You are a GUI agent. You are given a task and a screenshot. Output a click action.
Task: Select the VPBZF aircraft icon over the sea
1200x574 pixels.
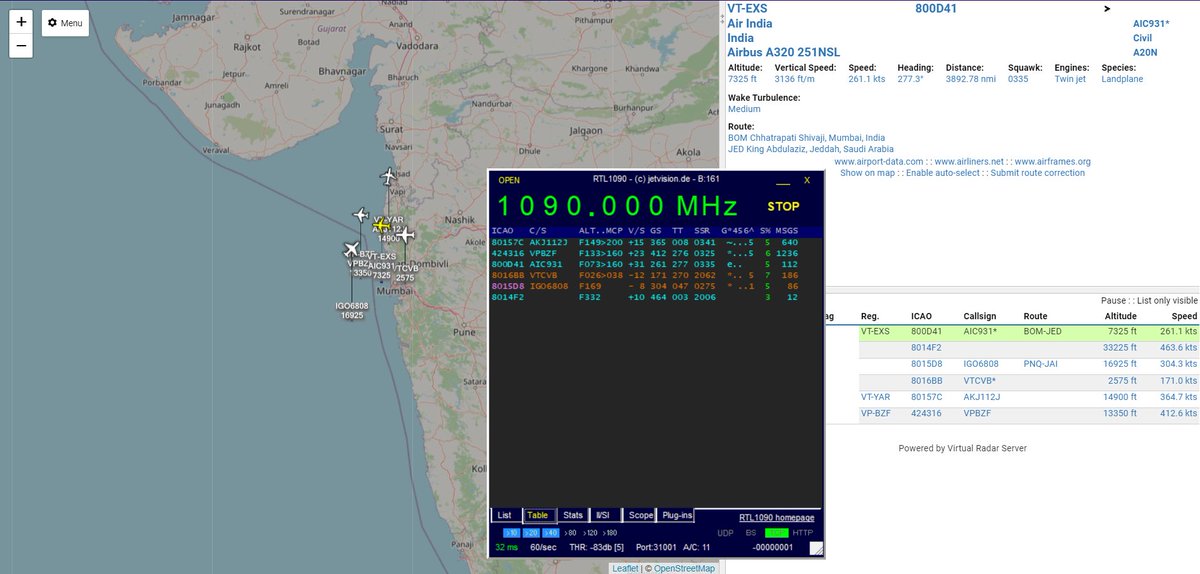(361, 215)
